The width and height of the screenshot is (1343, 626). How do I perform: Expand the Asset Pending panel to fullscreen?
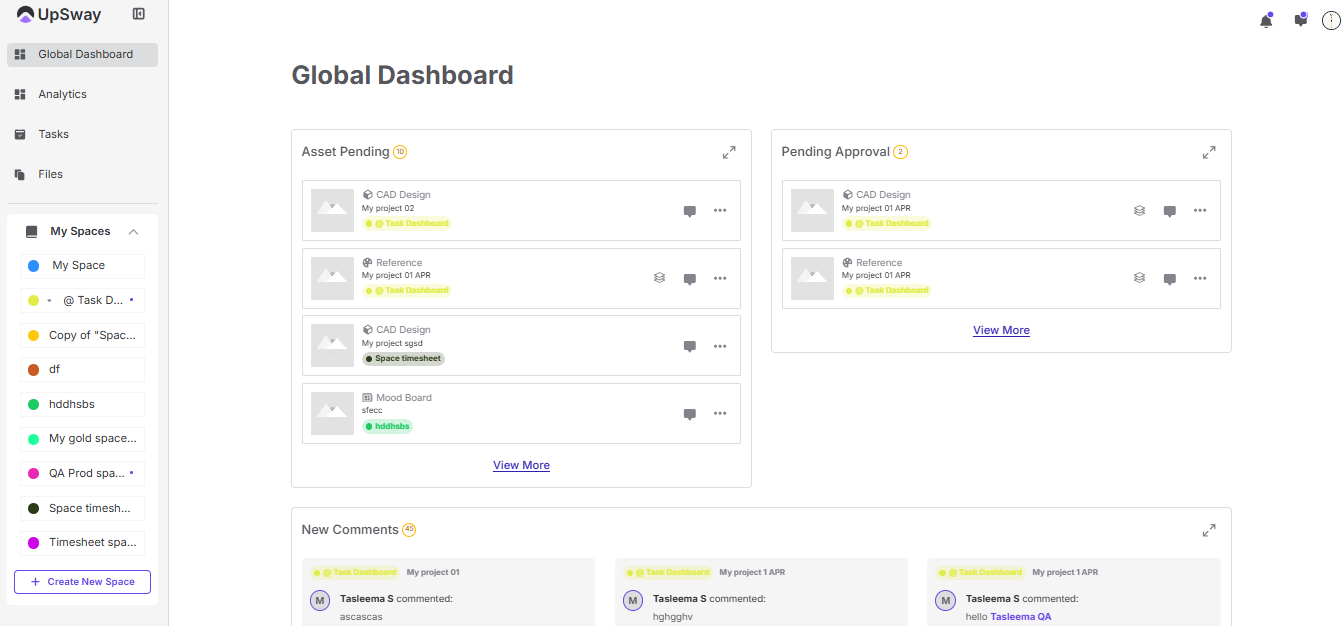click(729, 152)
